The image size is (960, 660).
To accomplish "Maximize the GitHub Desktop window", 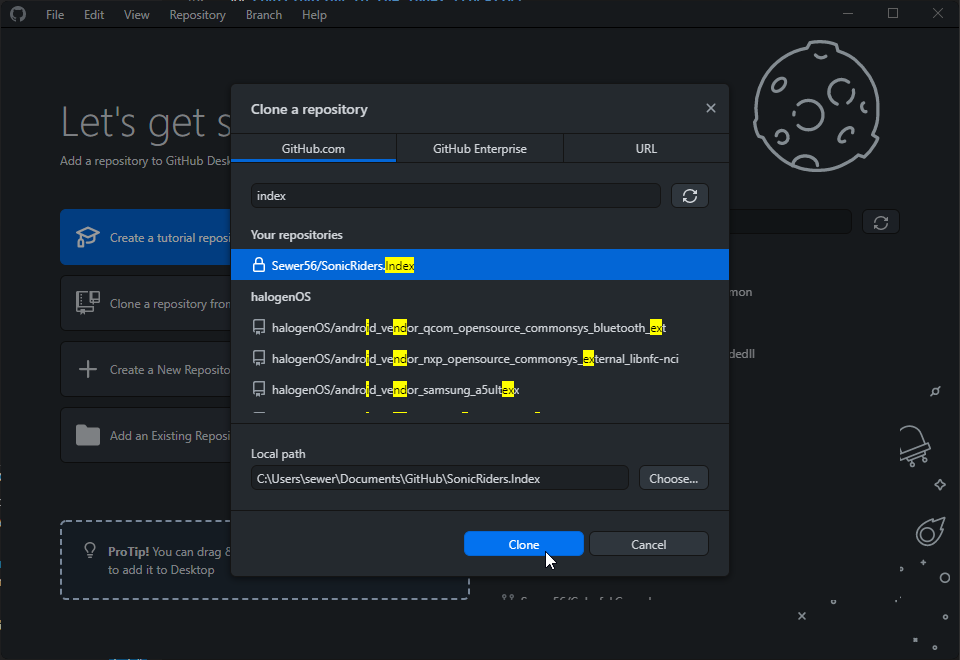I will tap(893, 13).
